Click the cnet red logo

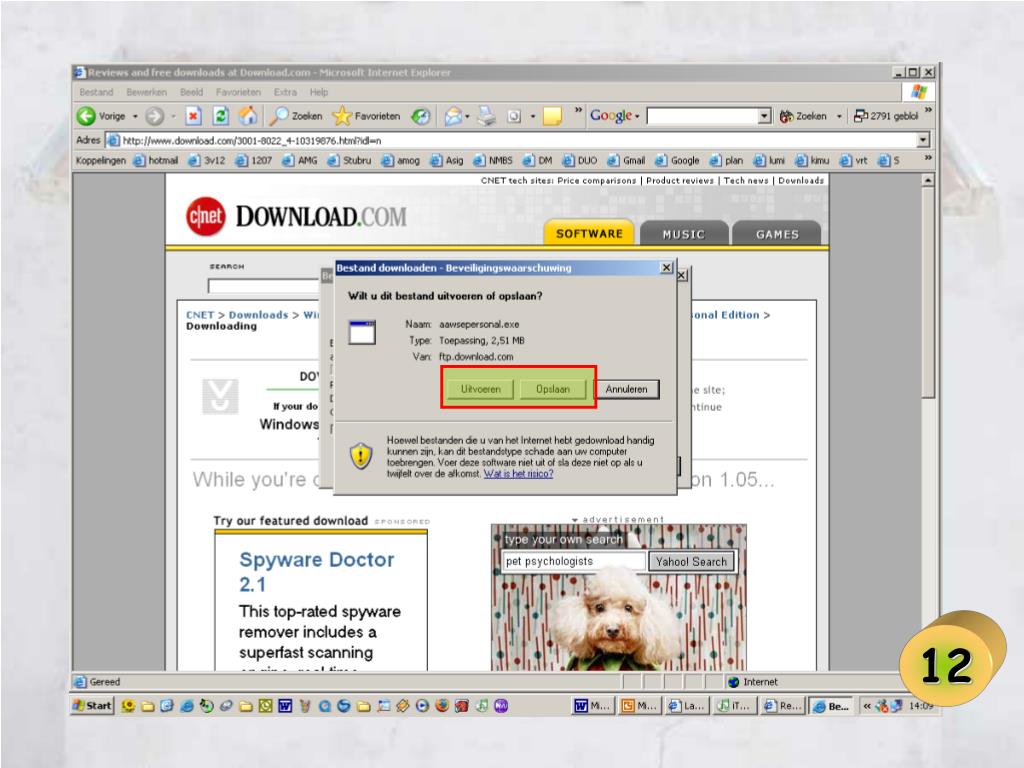coord(206,217)
